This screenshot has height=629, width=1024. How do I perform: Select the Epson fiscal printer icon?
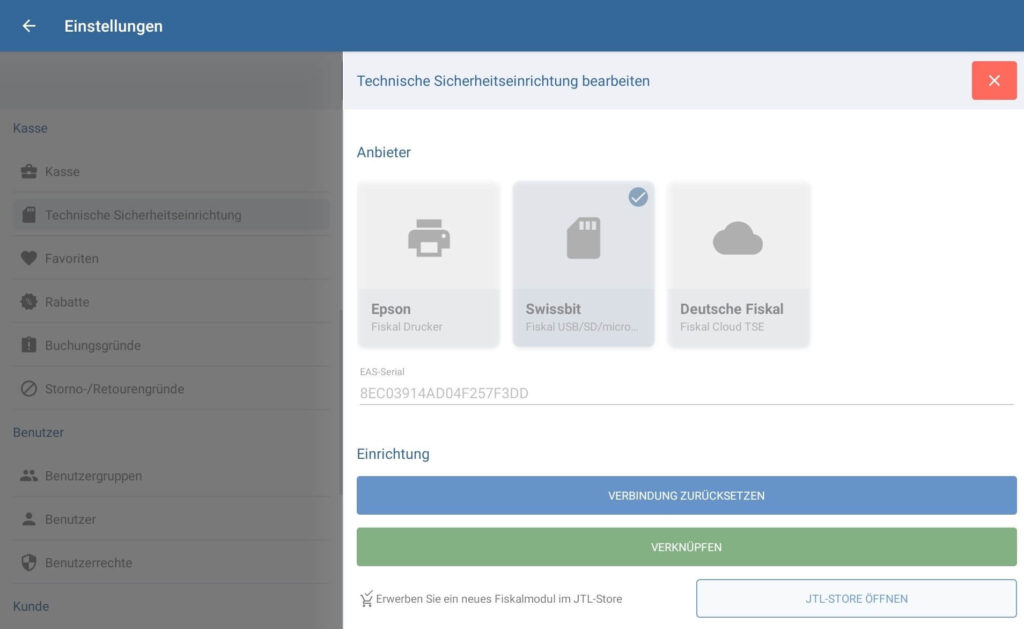click(428, 238)
